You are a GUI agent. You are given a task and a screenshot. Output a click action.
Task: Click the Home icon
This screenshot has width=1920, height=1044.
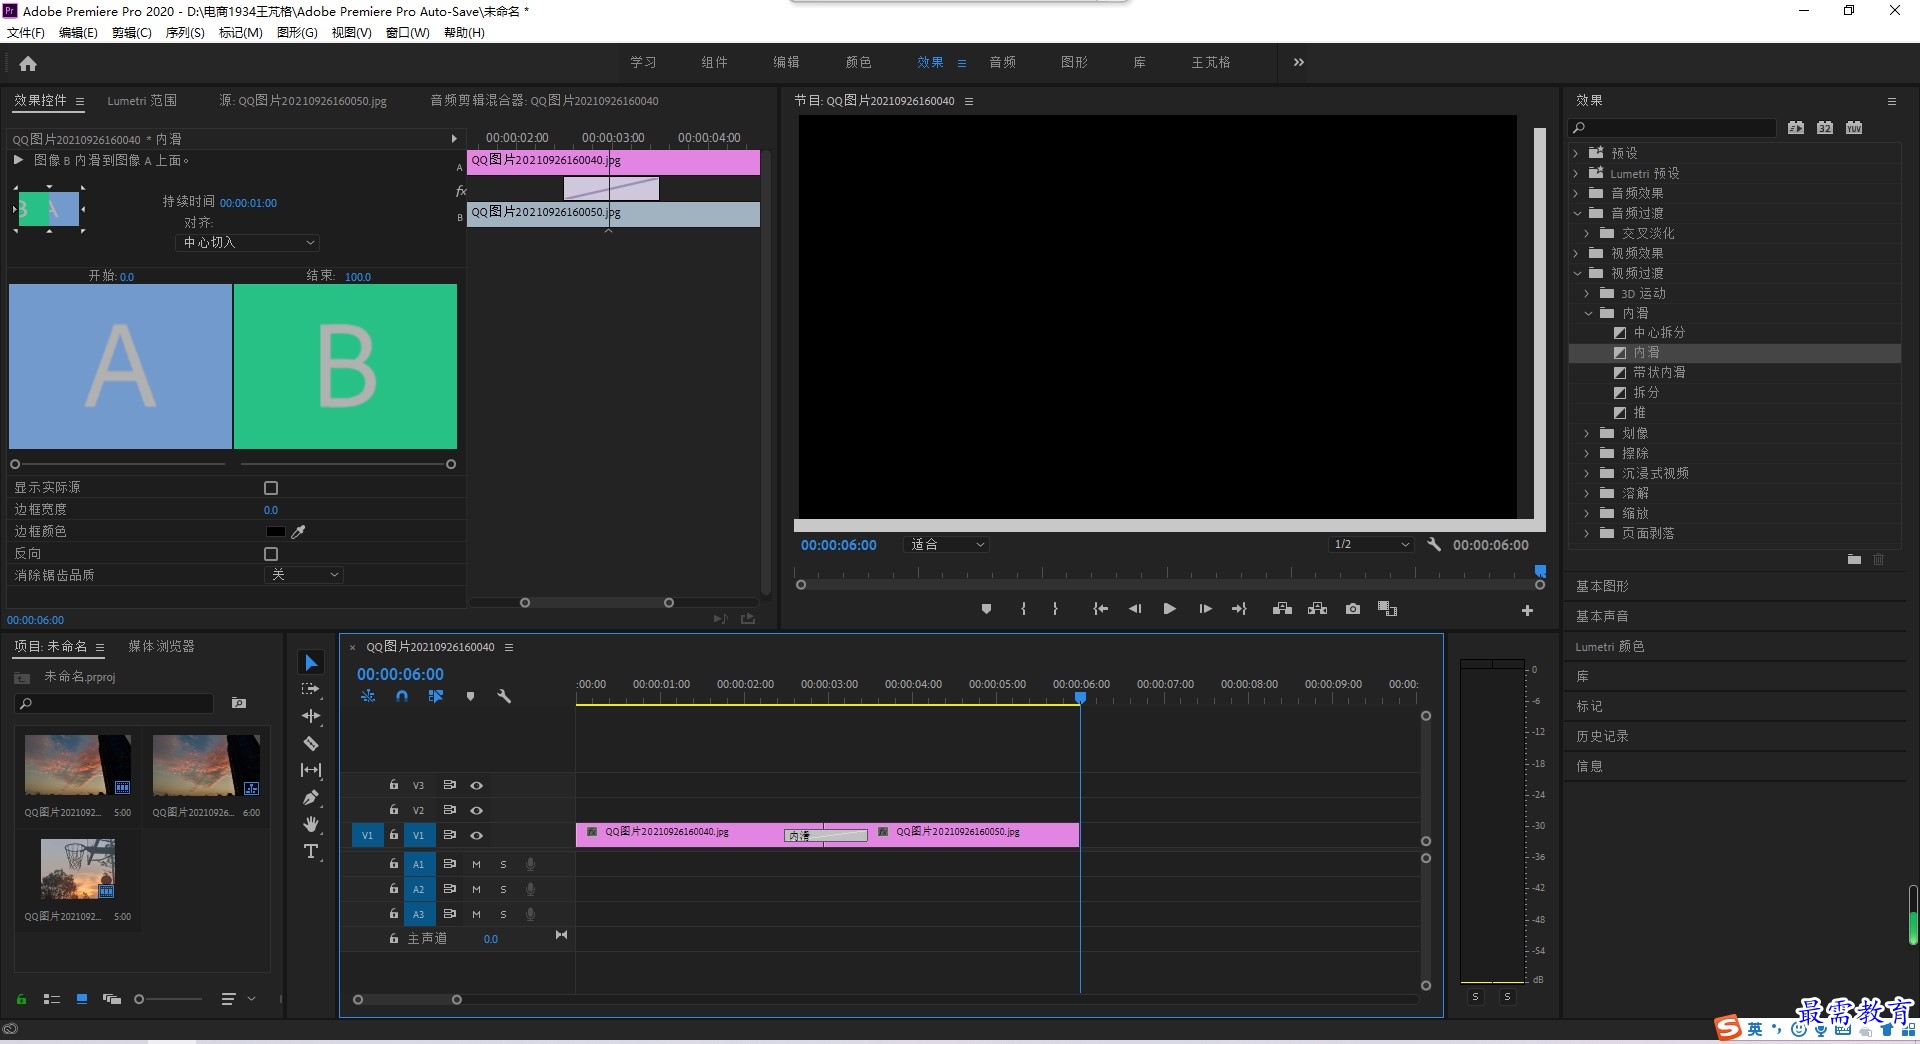click(28, 63)
